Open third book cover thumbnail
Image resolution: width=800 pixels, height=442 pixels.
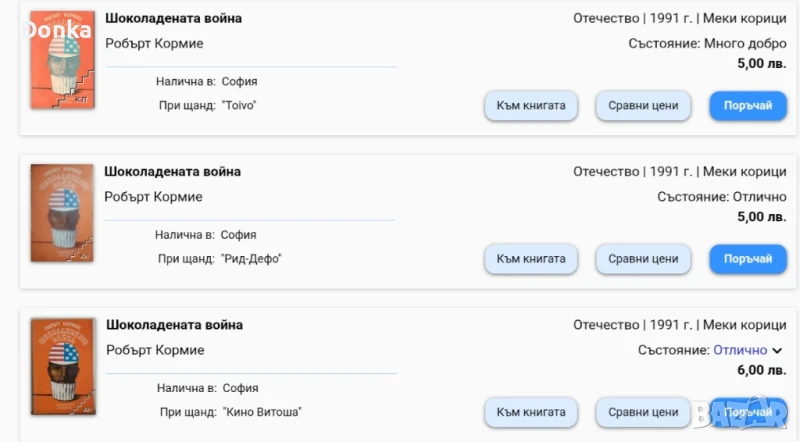[62, 367]
